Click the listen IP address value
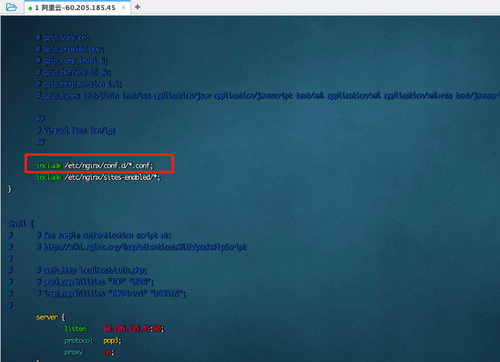Viewport: 500px width, 362px height. [x=134, y=329]
